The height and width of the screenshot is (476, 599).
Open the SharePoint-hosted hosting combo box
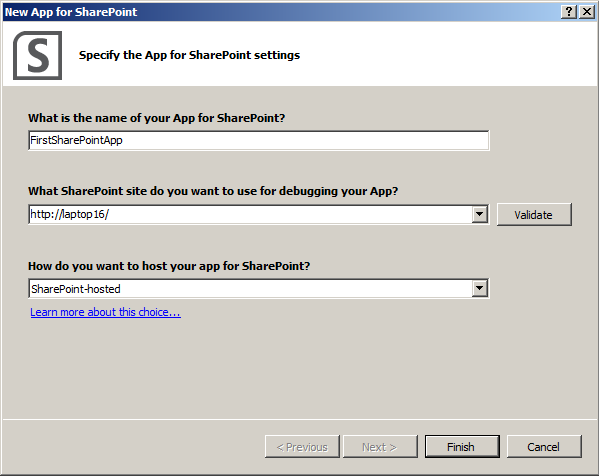pyautogui.click(x=259, y=288)
